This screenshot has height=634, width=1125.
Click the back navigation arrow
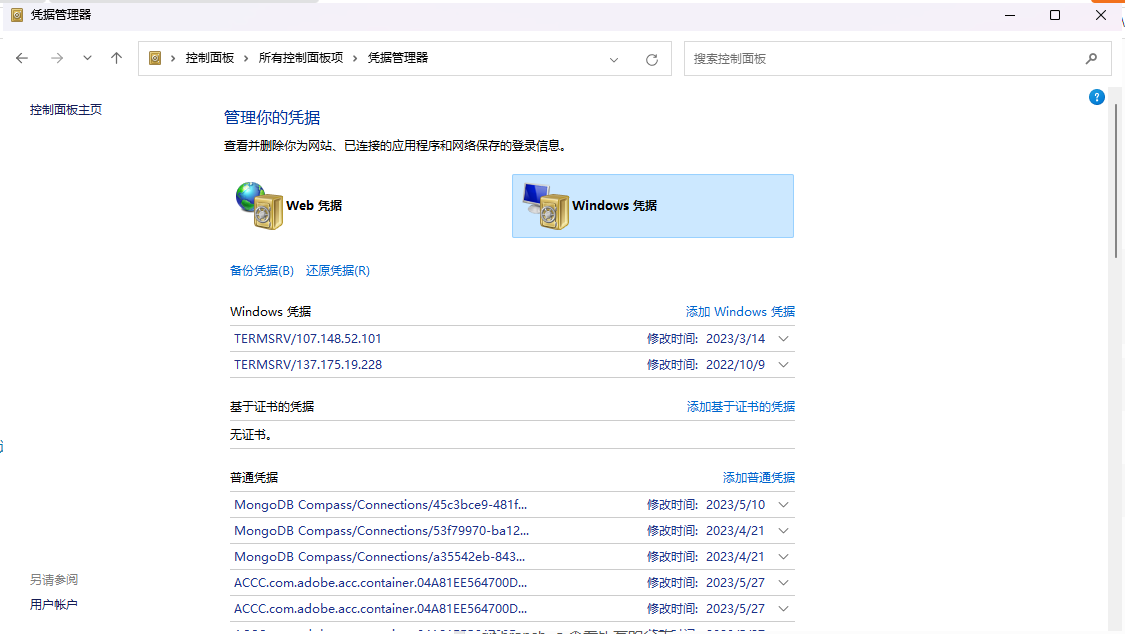tap(22, 58)
